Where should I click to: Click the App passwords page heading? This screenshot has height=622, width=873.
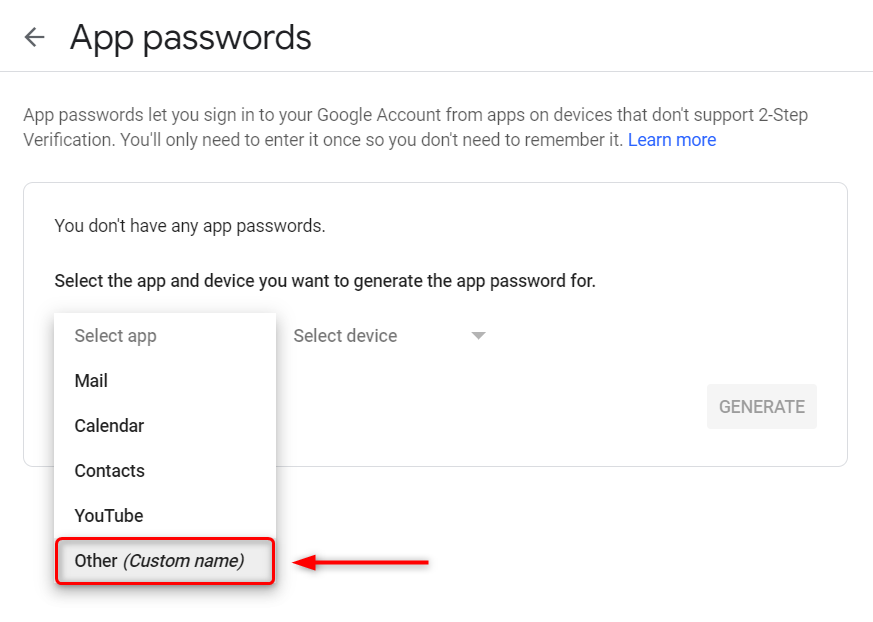(190, 38)
